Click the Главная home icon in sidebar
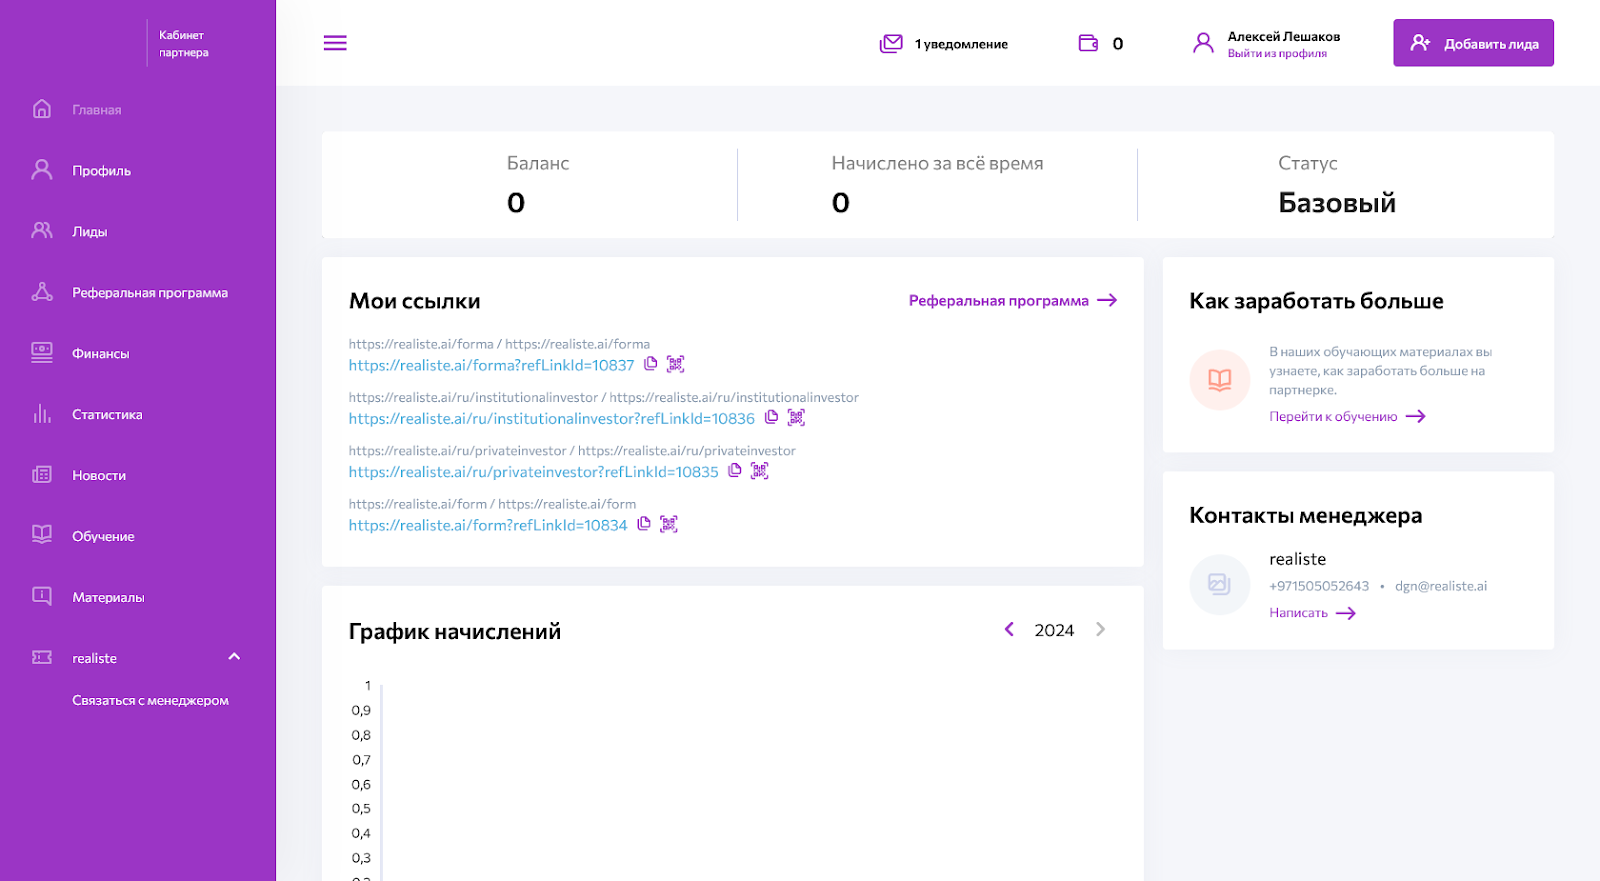 click(x=42, y=109)
